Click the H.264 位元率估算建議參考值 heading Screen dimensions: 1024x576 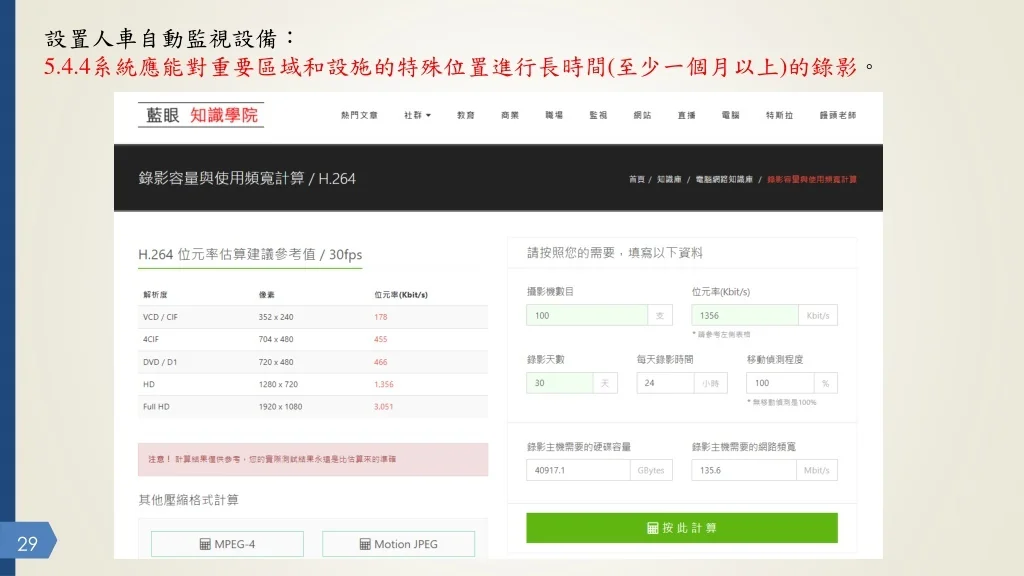[250, 254]
